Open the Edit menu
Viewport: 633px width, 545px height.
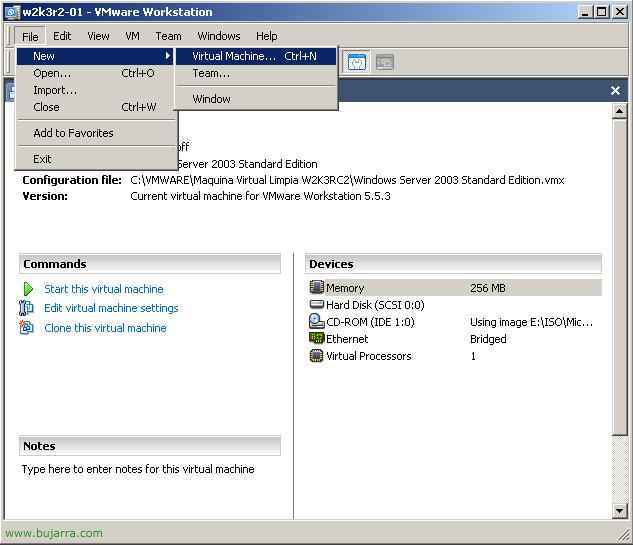(62, 36)
